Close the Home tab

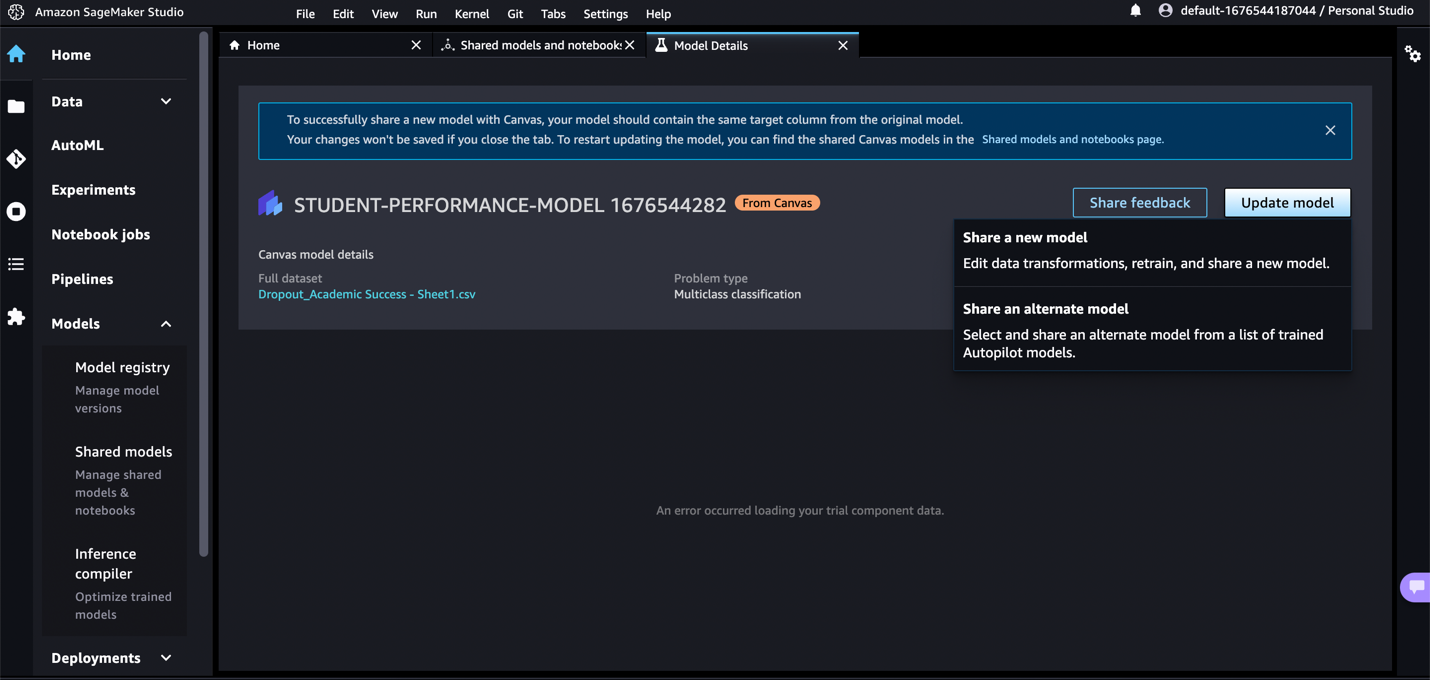pyautogui.click(x=416, y=45)
